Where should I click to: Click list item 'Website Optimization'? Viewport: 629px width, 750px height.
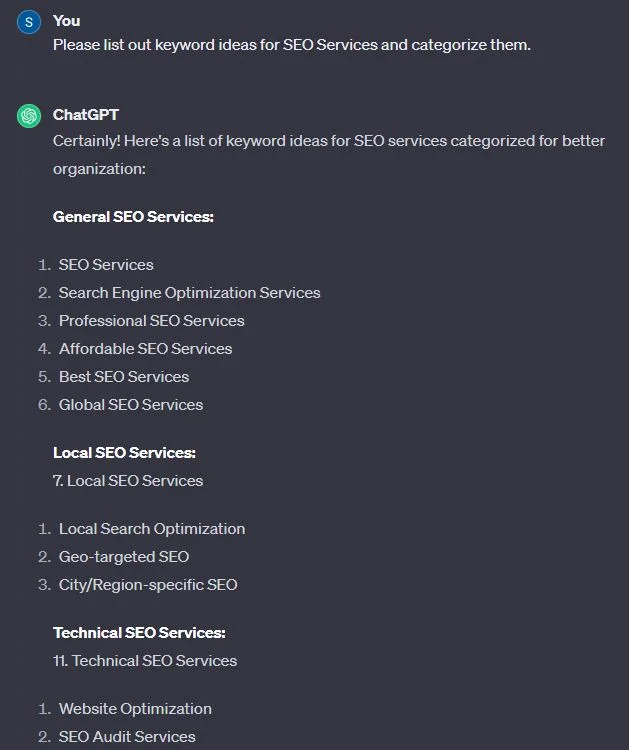135,709
